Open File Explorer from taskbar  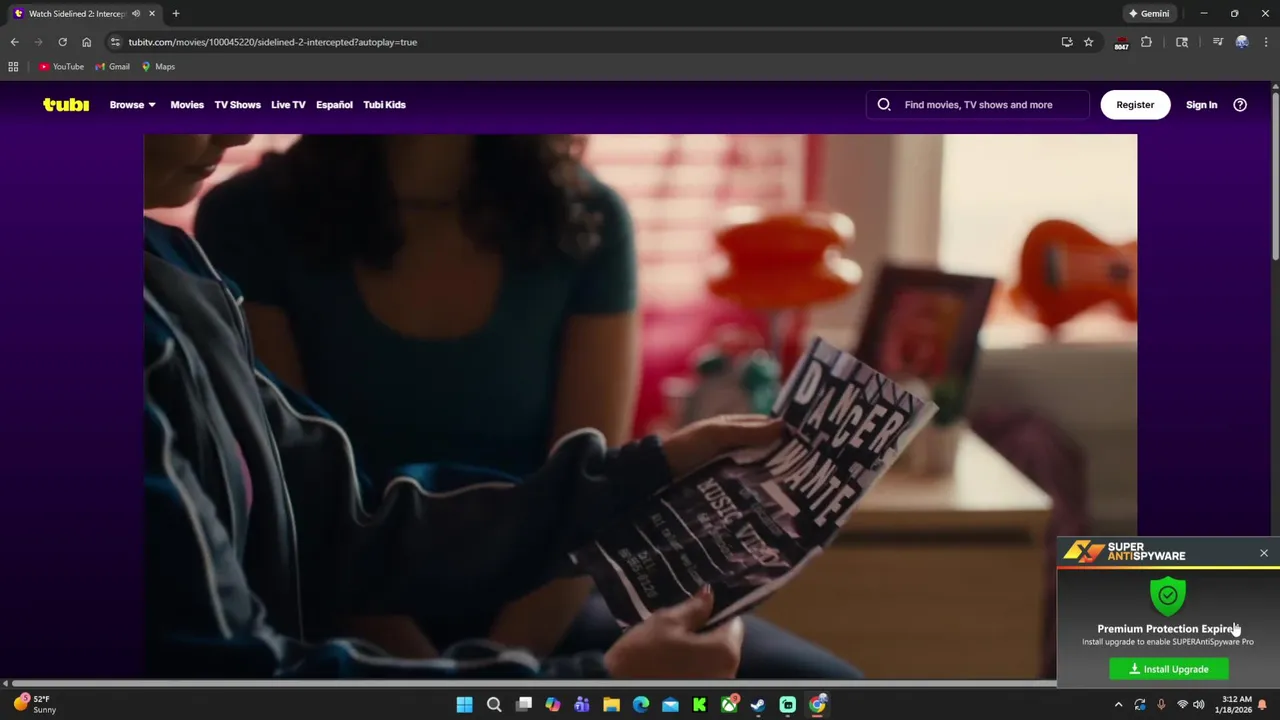coord(611,705)
